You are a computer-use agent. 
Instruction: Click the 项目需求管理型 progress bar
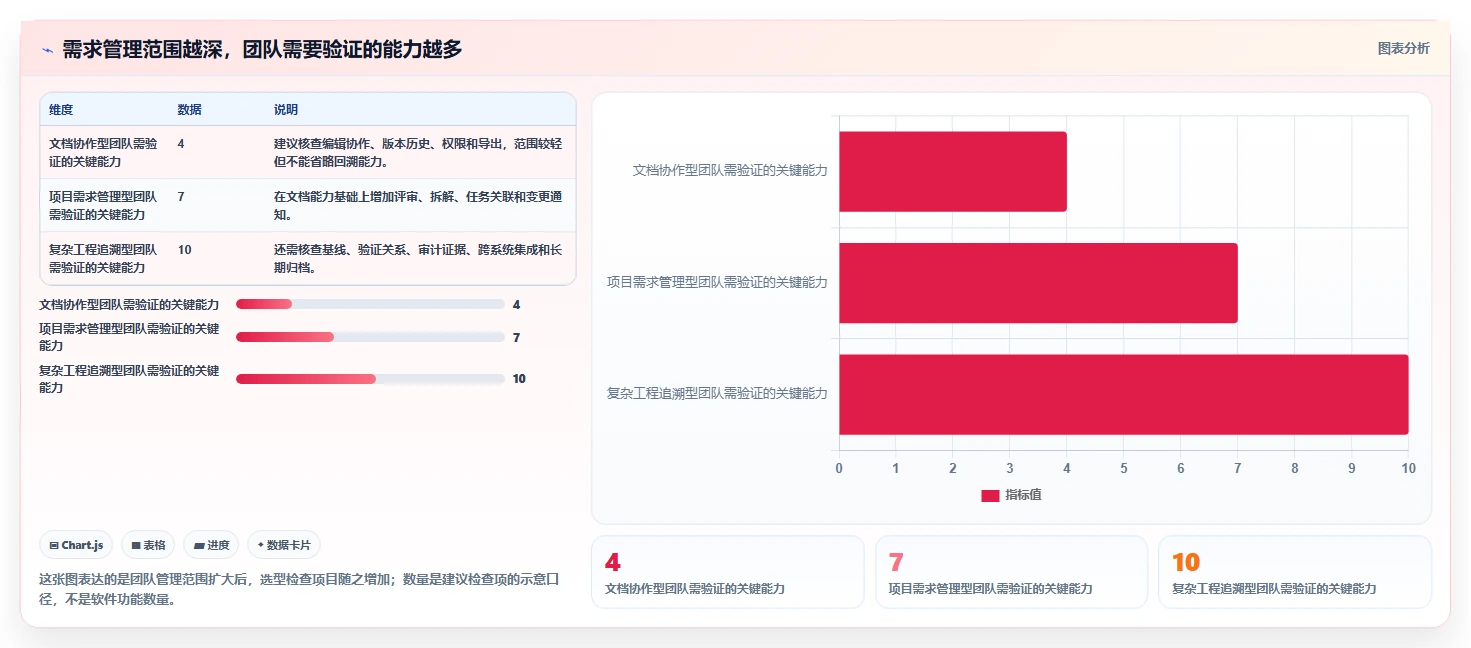click(370, 337)
